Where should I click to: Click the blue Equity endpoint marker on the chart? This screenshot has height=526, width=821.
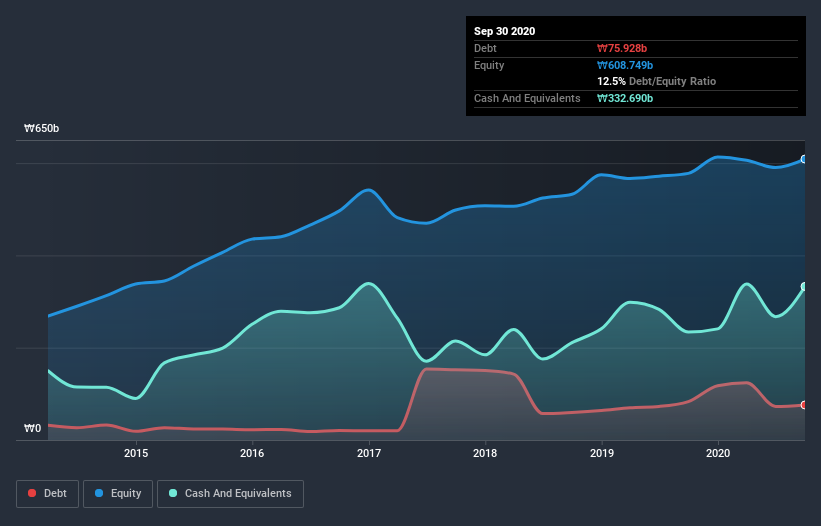(804, 159)
